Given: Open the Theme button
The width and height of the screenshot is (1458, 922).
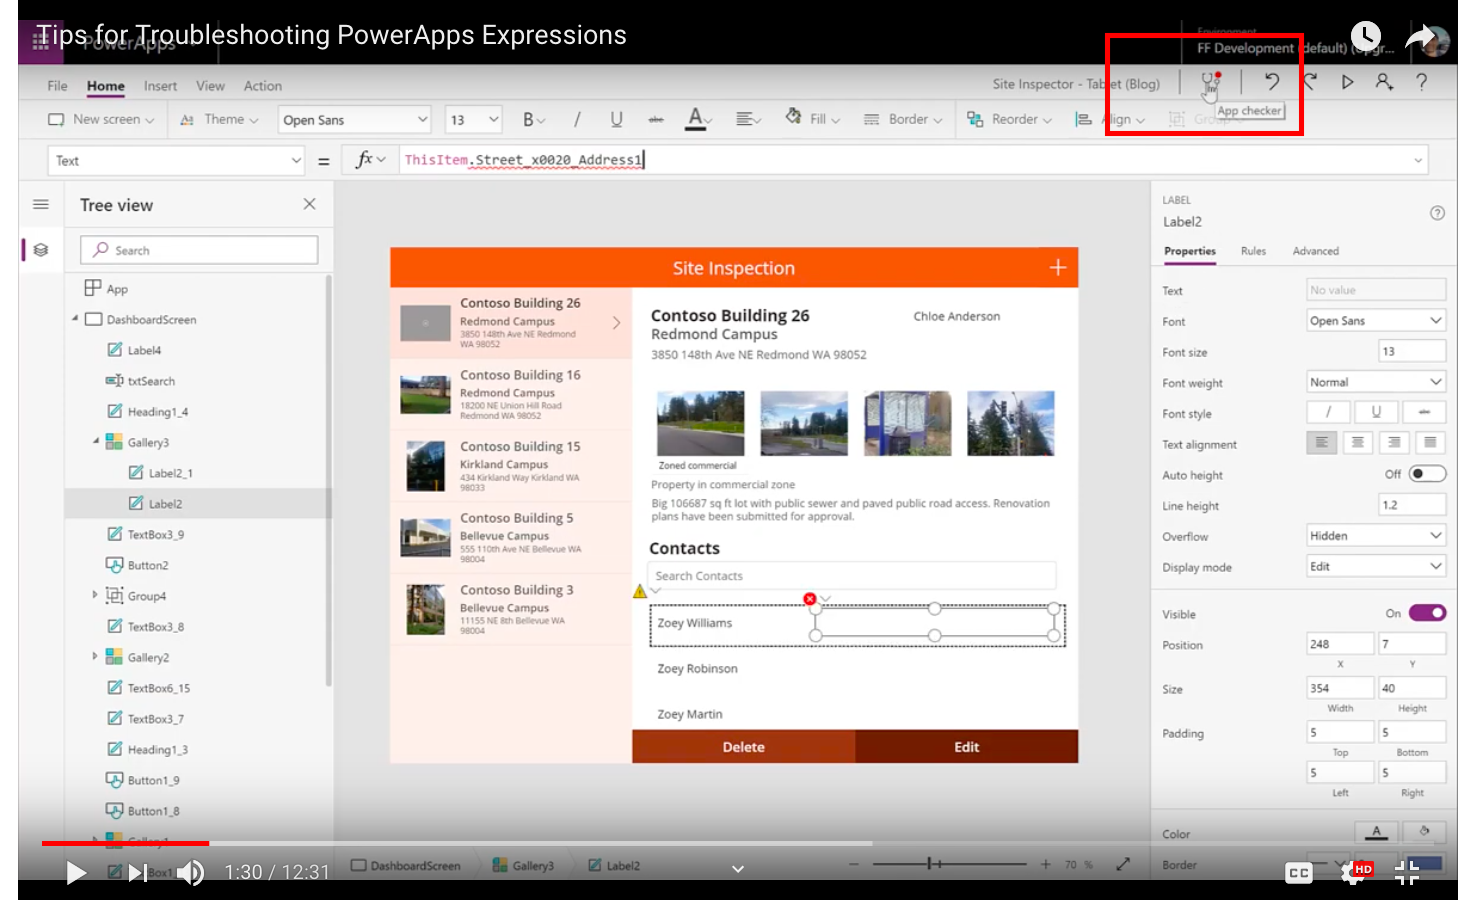Looking at the screenshot, I should click(219, 119).
